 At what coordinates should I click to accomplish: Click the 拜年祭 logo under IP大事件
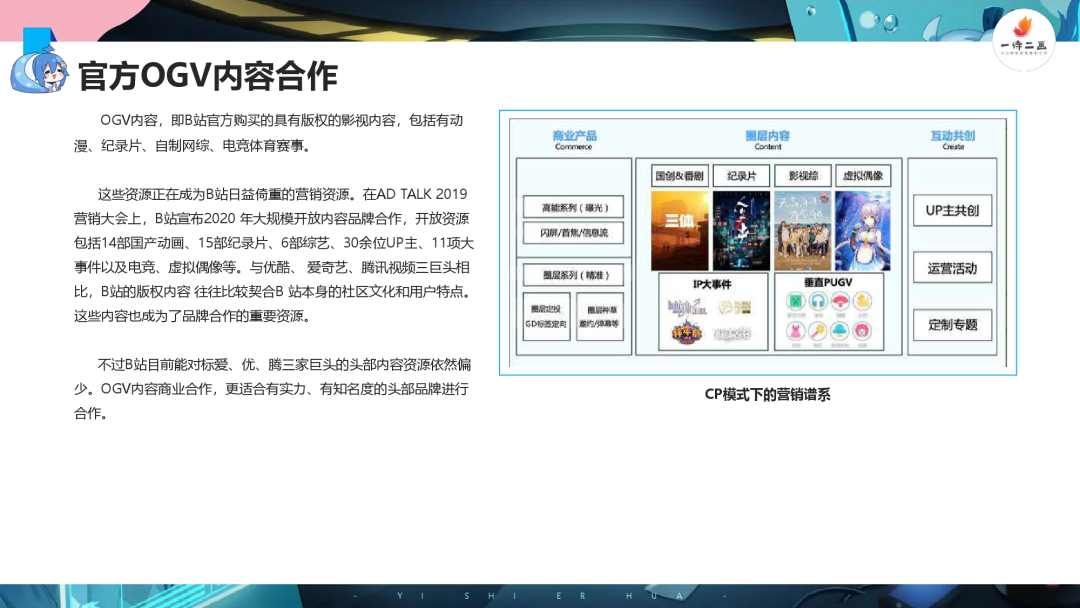(687, 334)
